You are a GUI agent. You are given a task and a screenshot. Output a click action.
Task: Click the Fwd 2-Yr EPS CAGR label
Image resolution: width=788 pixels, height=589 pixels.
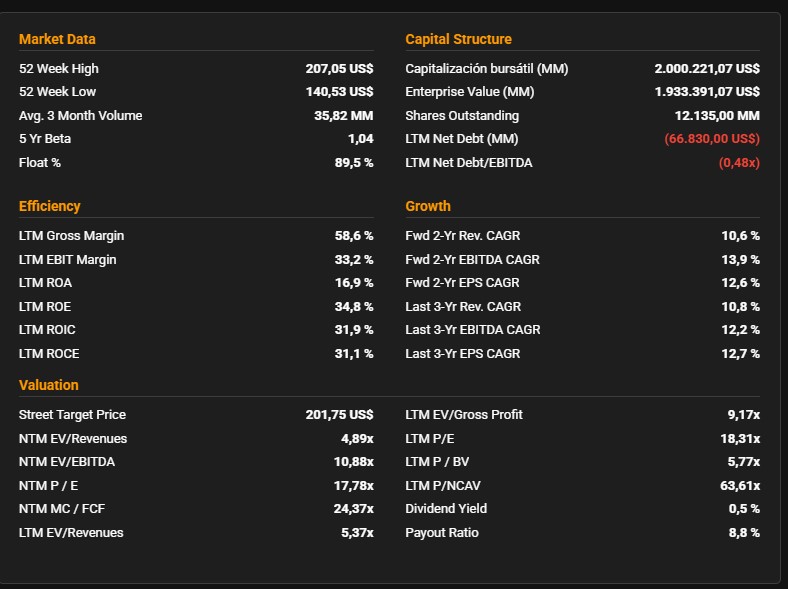tap(462, 283)
